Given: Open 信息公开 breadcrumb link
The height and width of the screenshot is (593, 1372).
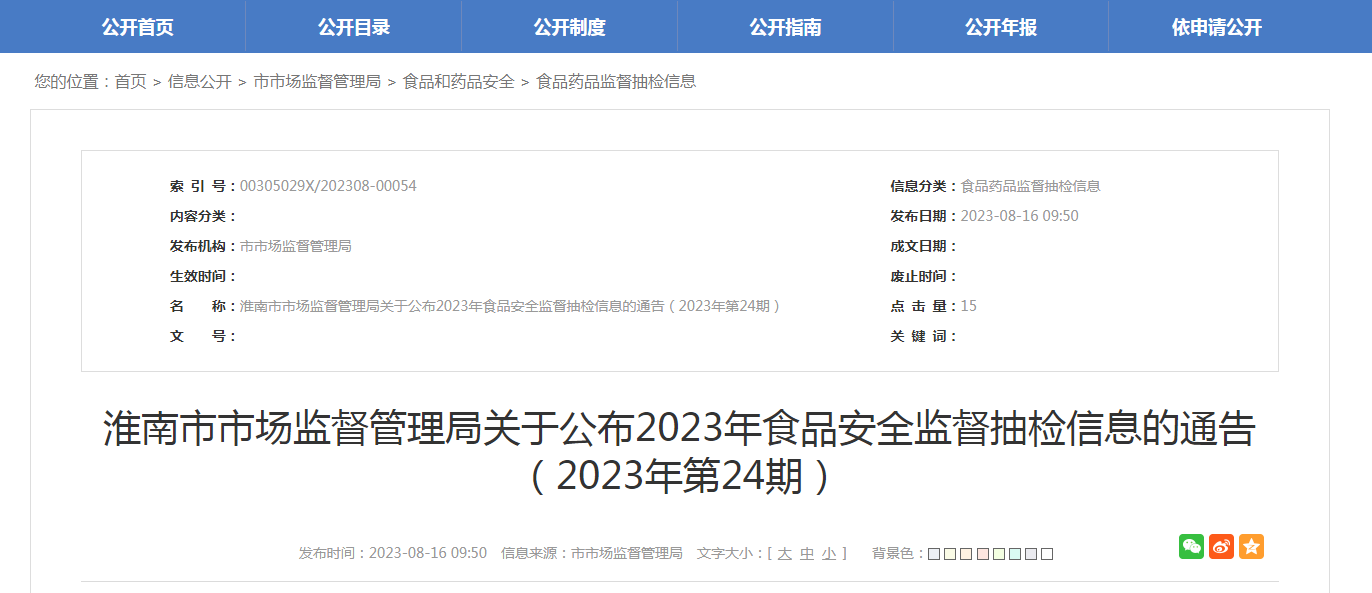Looking at the screenshot, I should (199, 82).
